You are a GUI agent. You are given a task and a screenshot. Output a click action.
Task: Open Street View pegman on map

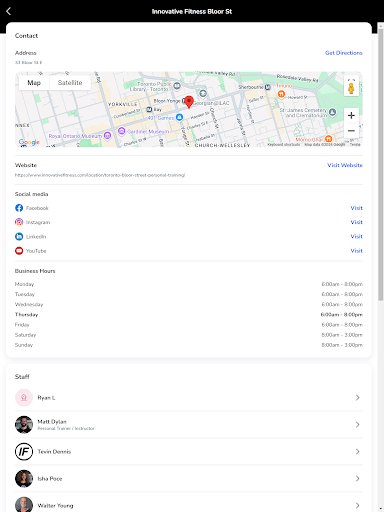(x=351, y=89)
